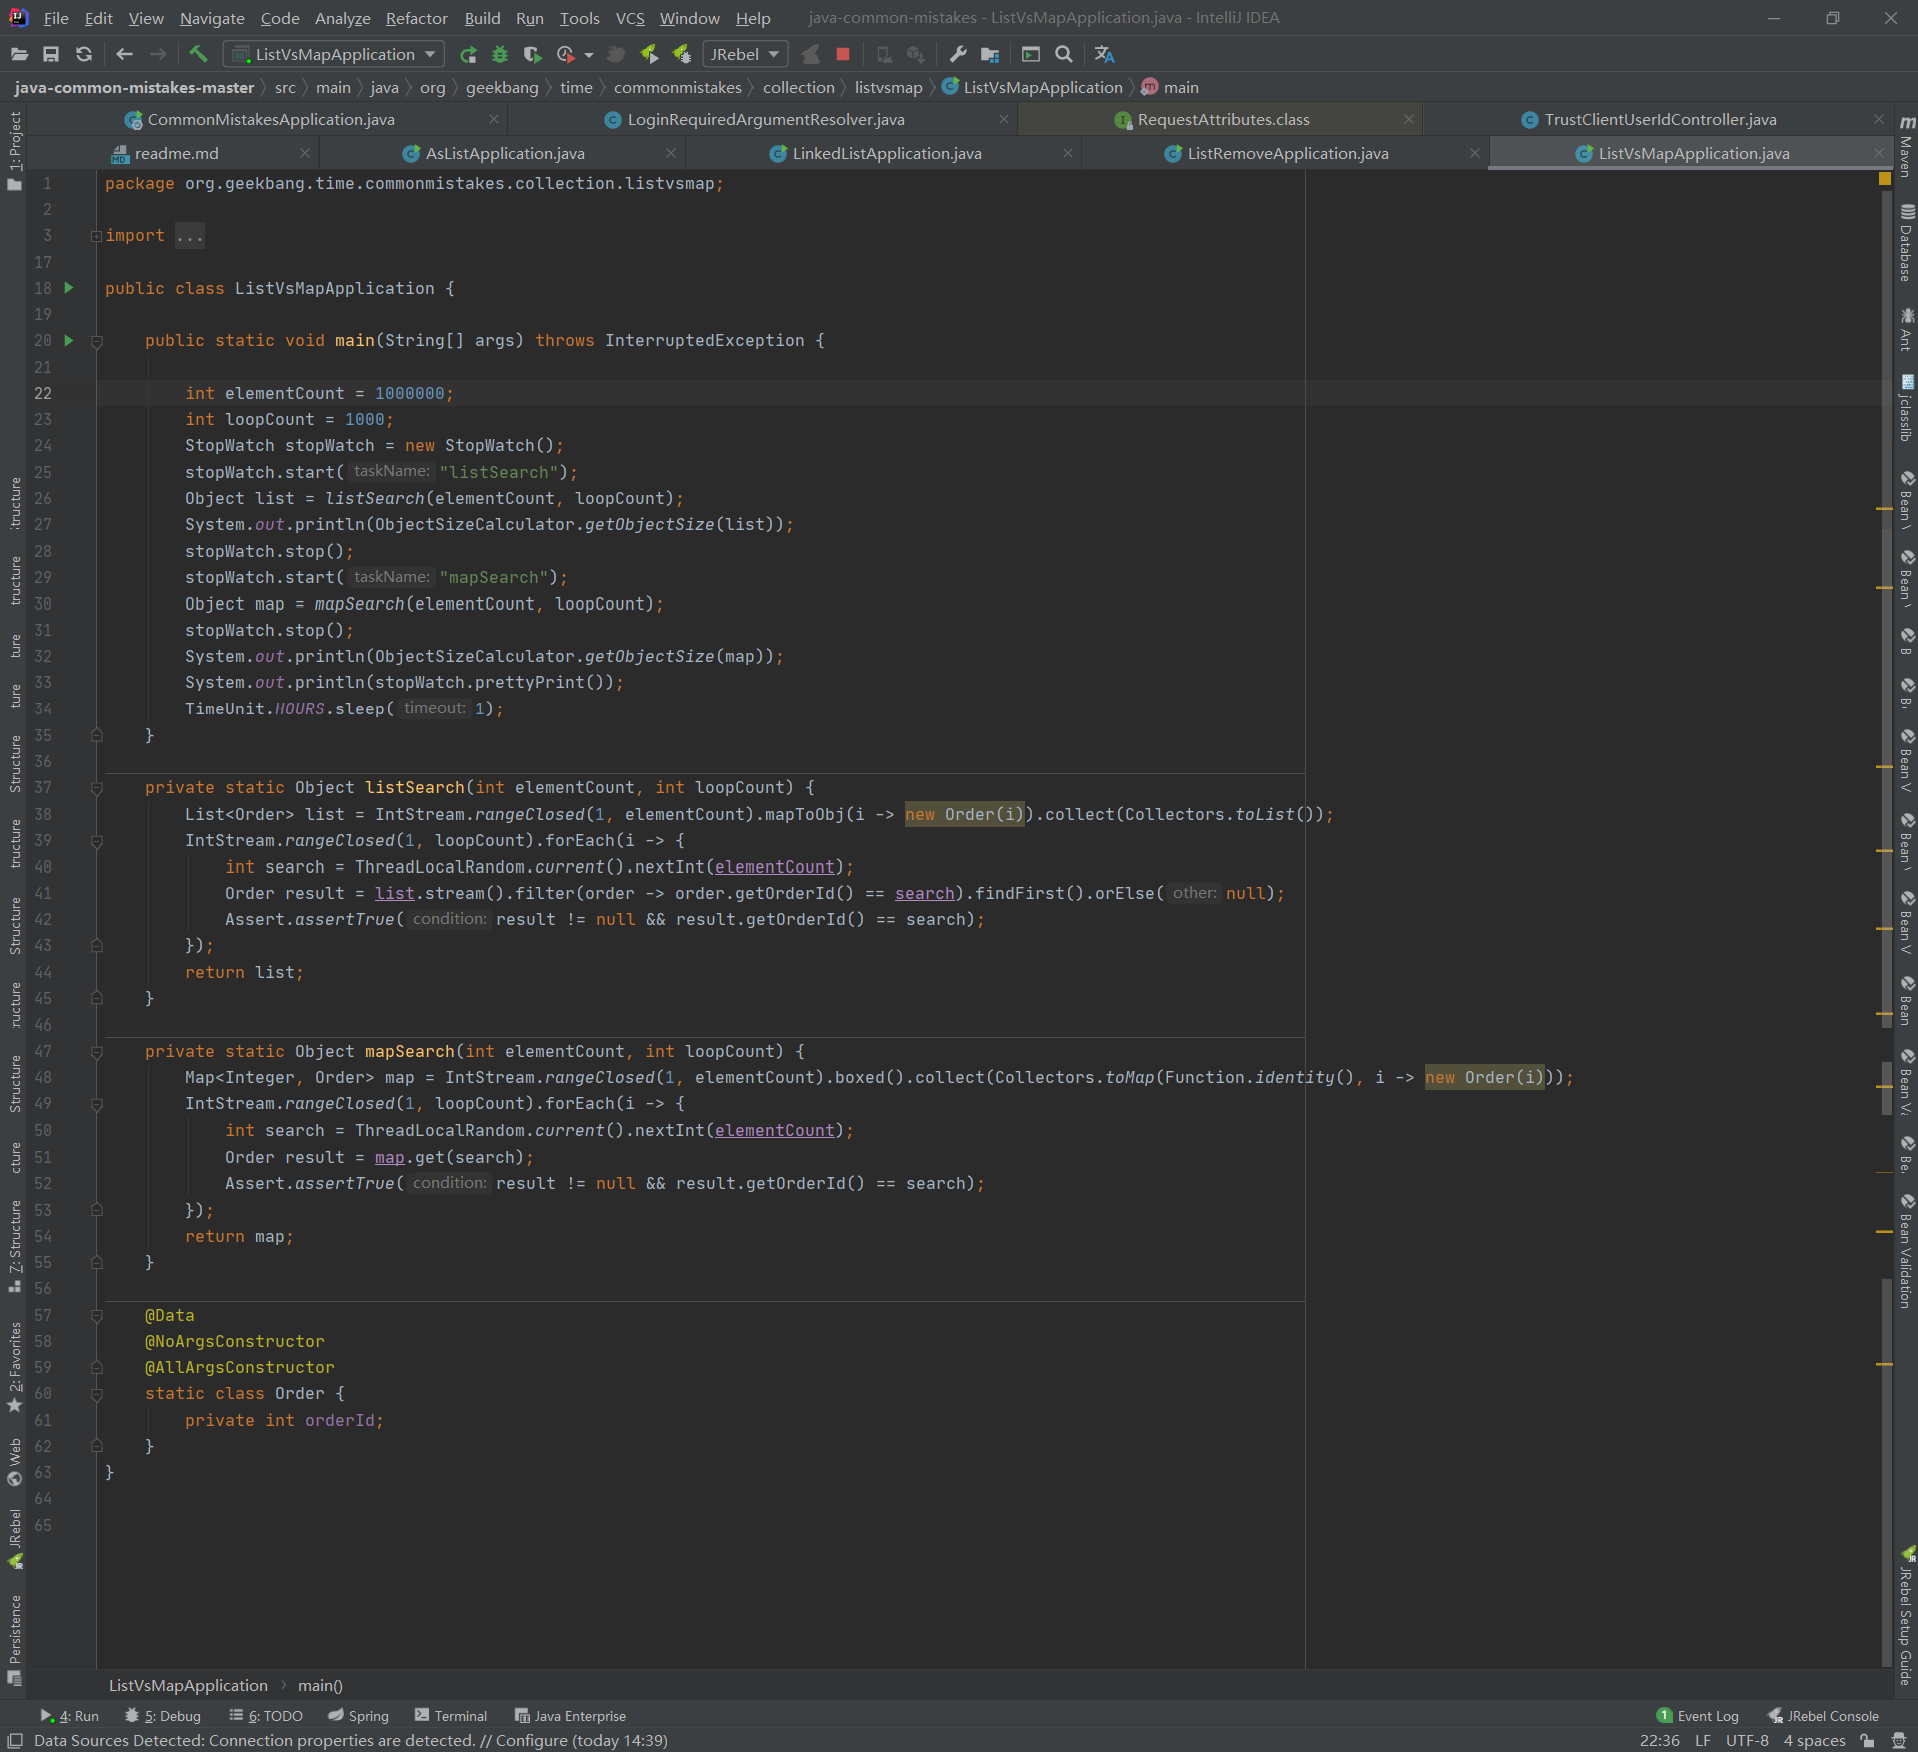Open file via the folder toolbar icon
The height and width of the screenshot is (1752, 1918).
coord(19,55)
